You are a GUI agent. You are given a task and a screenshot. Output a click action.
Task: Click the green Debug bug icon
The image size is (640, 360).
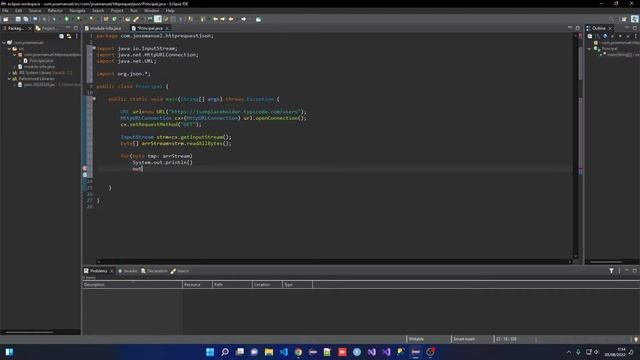(54, 19)
